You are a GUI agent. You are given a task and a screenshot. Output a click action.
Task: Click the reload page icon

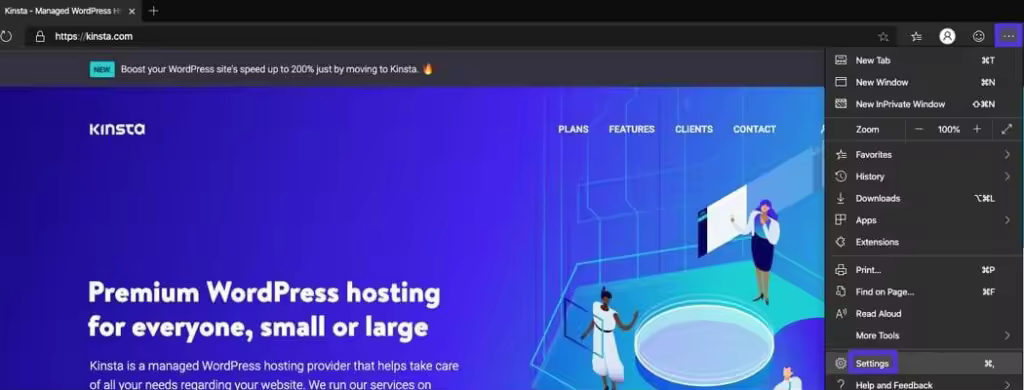(x=5, y=37)
